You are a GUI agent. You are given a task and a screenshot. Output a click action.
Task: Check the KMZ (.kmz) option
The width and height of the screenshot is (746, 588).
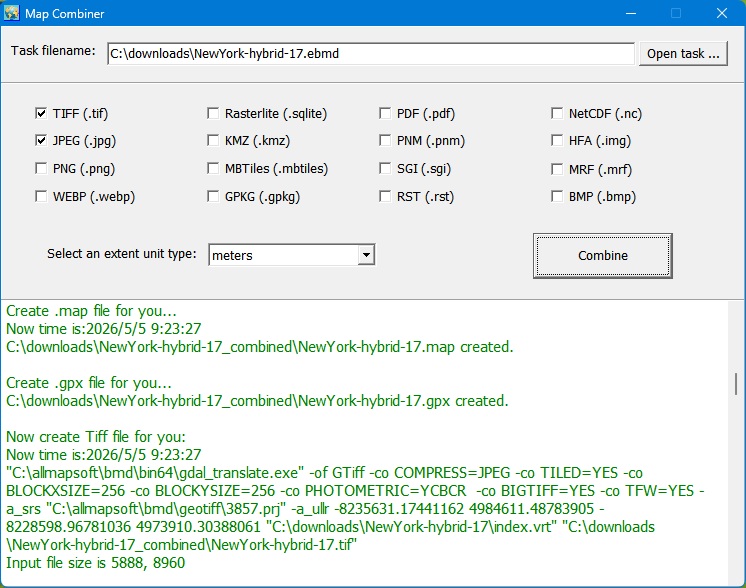point(213,140)
